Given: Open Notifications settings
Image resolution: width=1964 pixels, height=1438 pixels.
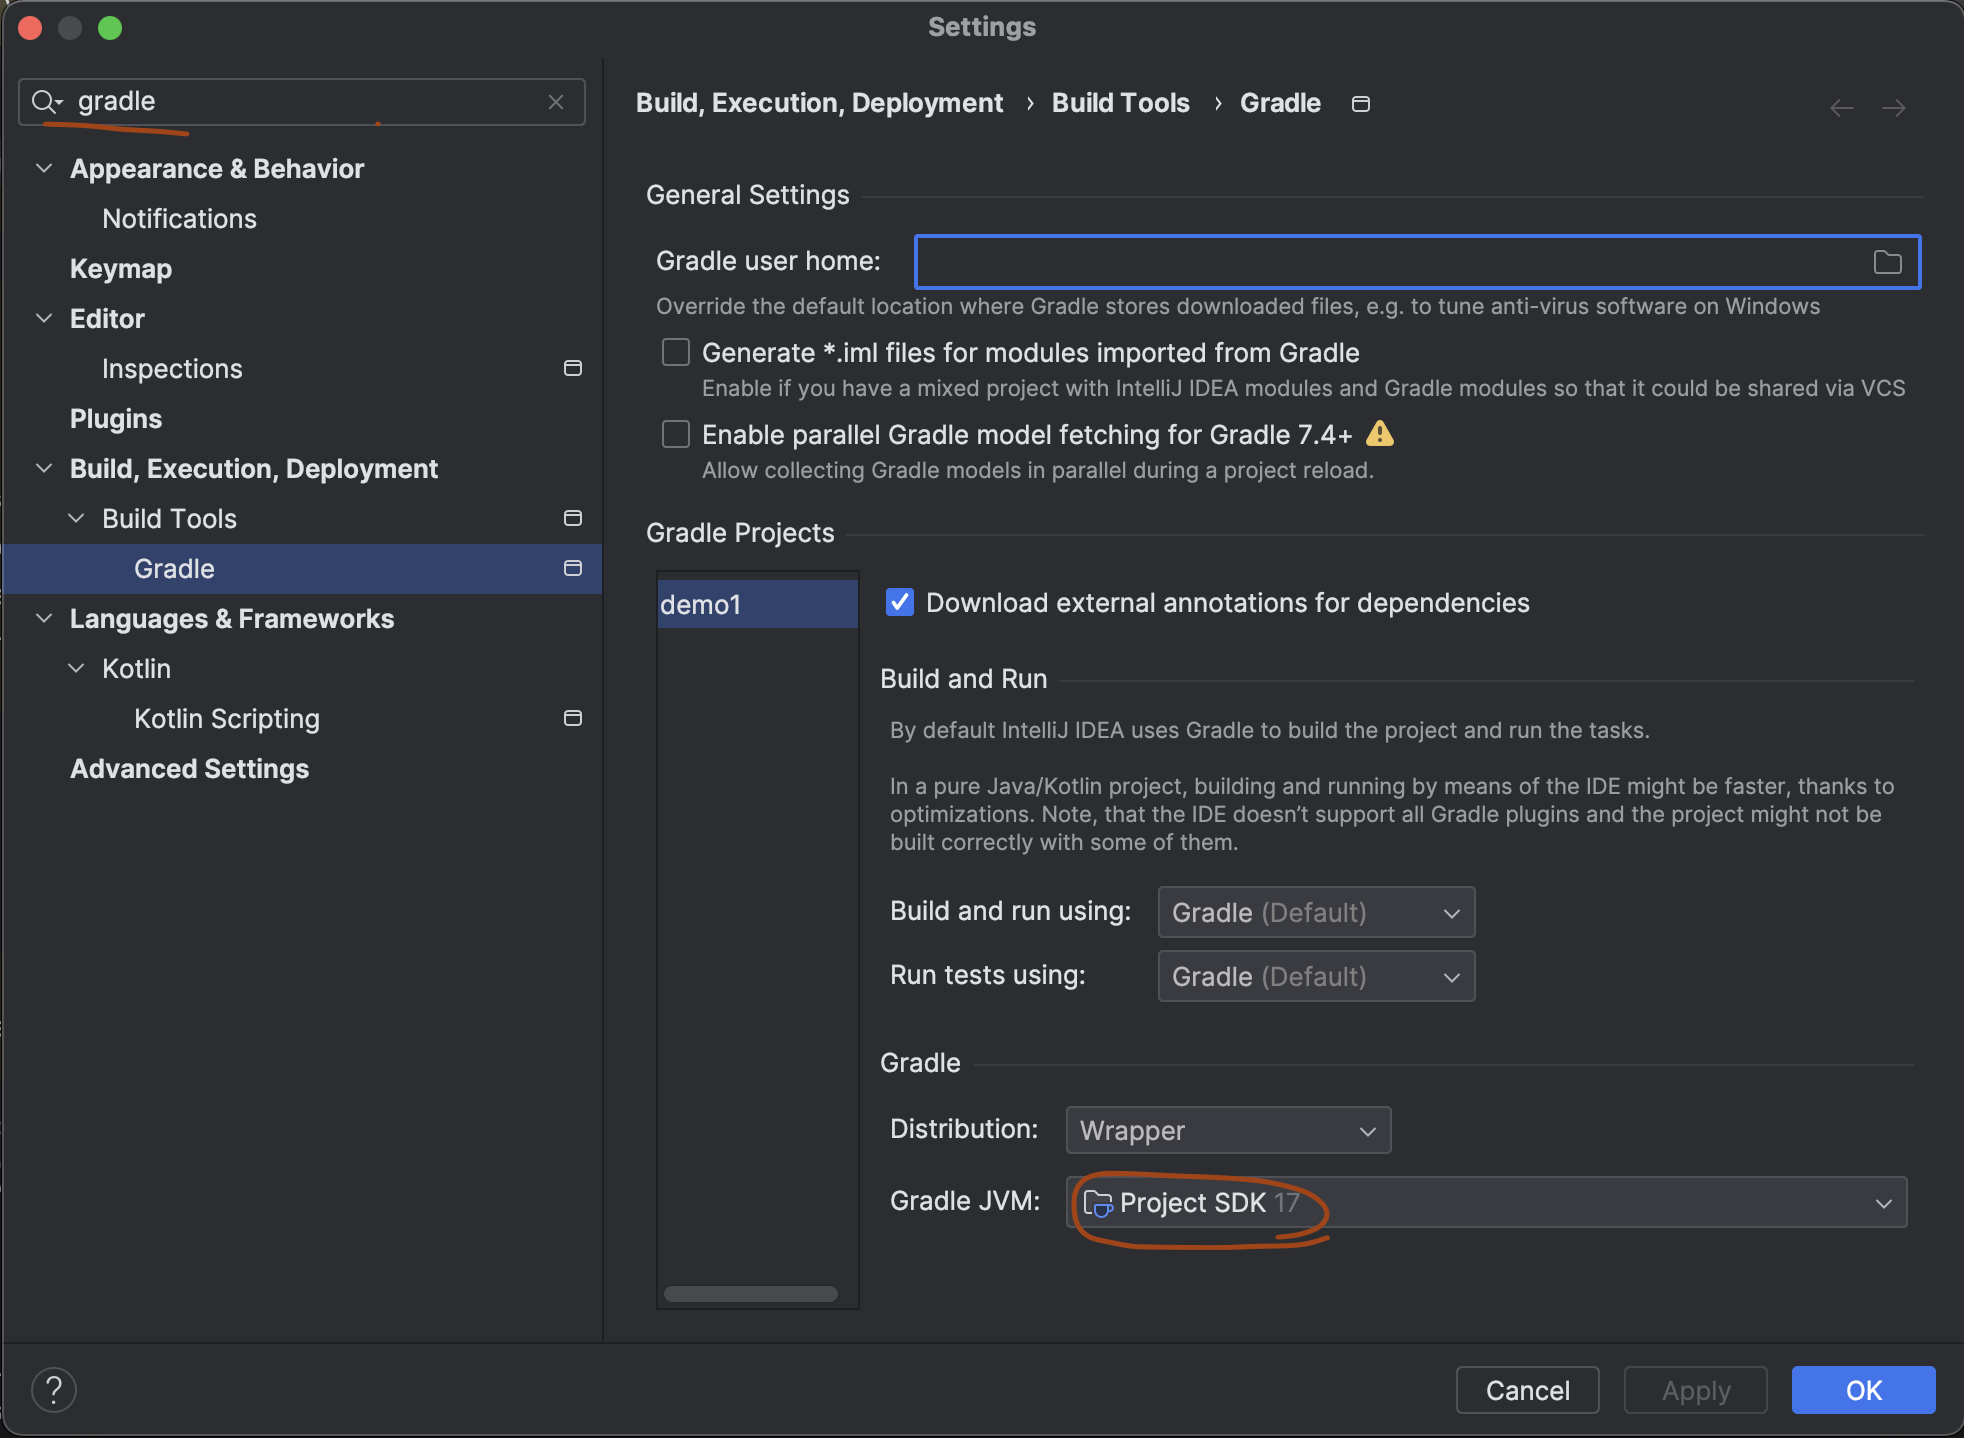Looking at the screenshot, I should 179,219.
